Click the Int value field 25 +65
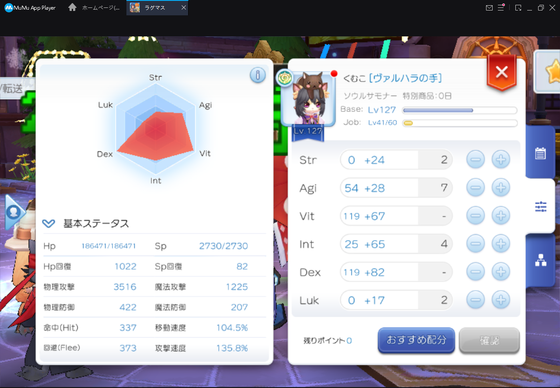The width and height of the screenshot is (560, 388). [396, 244]
